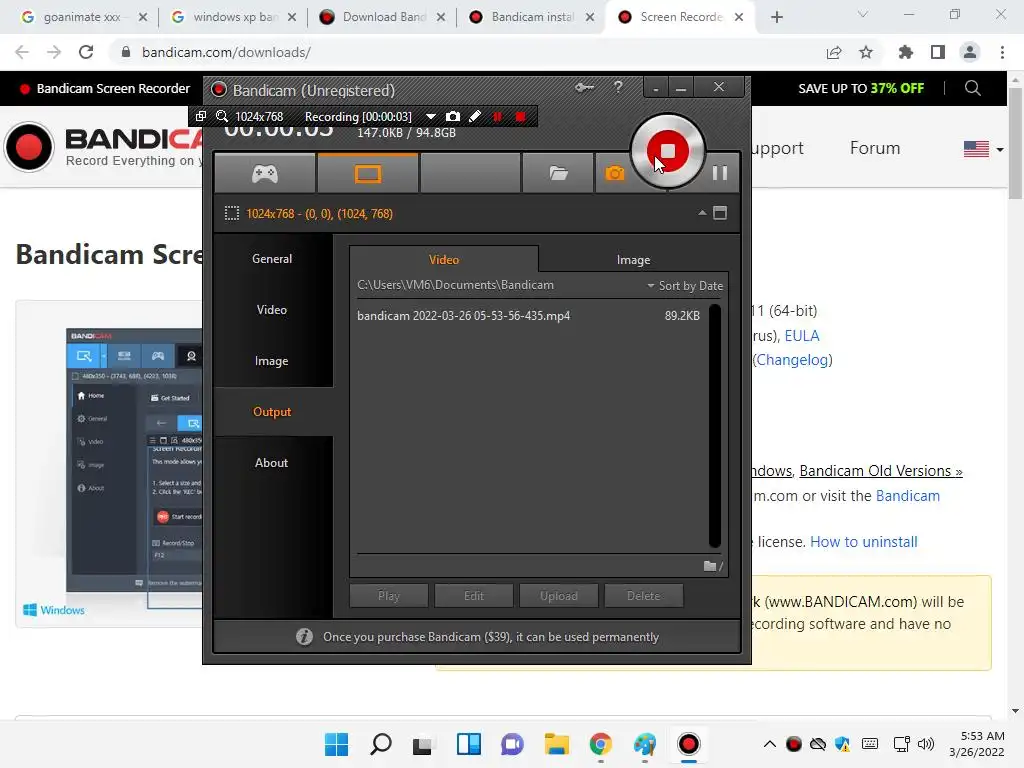Click overlapping windows icon in recording bar
This screenshot has height=768, width=1024.
(201, 116)
